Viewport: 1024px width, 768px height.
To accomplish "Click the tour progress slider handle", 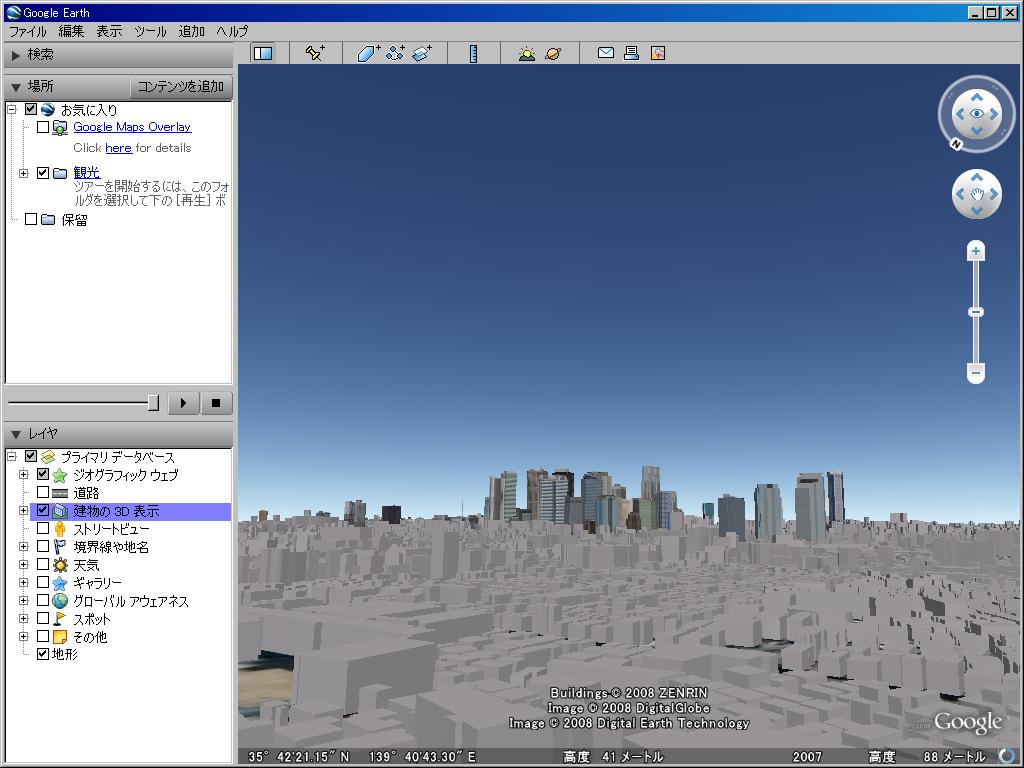I will click(x=153, y=403).
